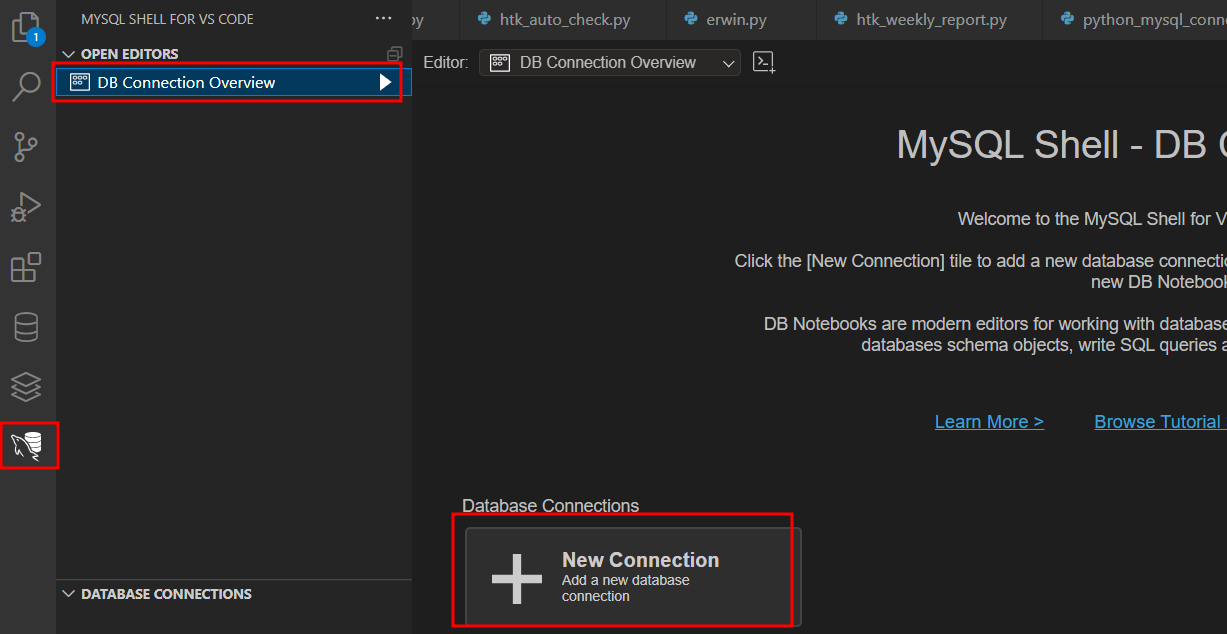Open the Source Control view
The height and width of the screenshot is (634, 1227).
coord(26,147)
